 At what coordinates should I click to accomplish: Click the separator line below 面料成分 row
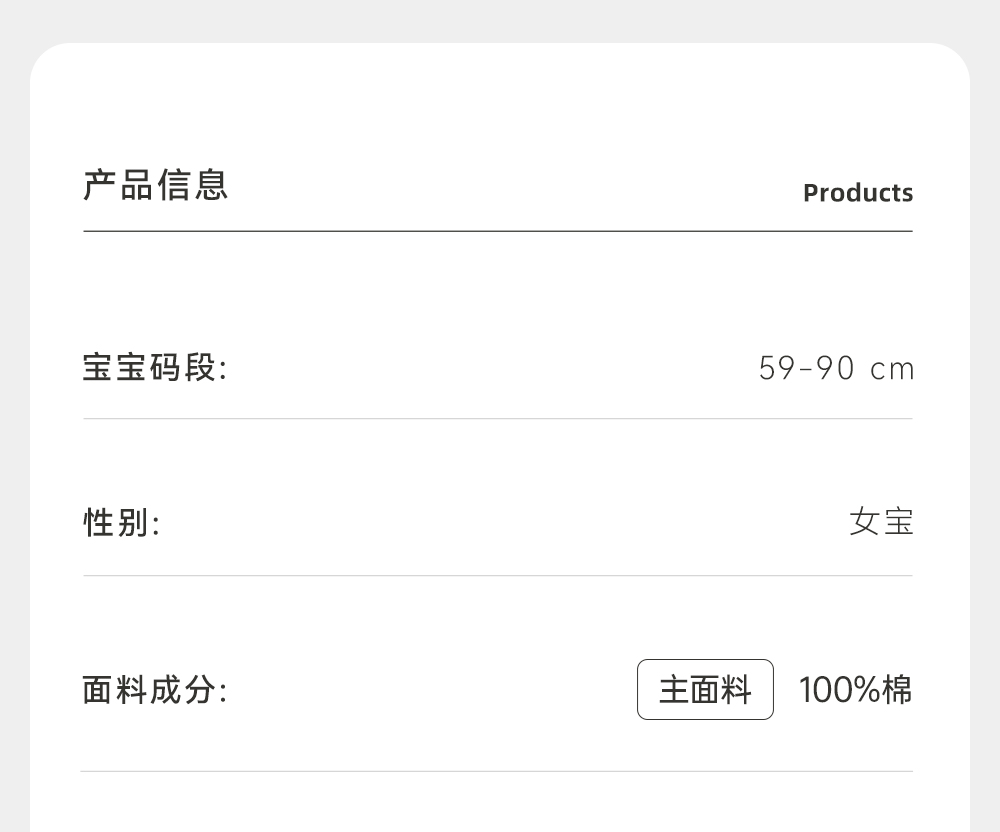click(498, 771)
